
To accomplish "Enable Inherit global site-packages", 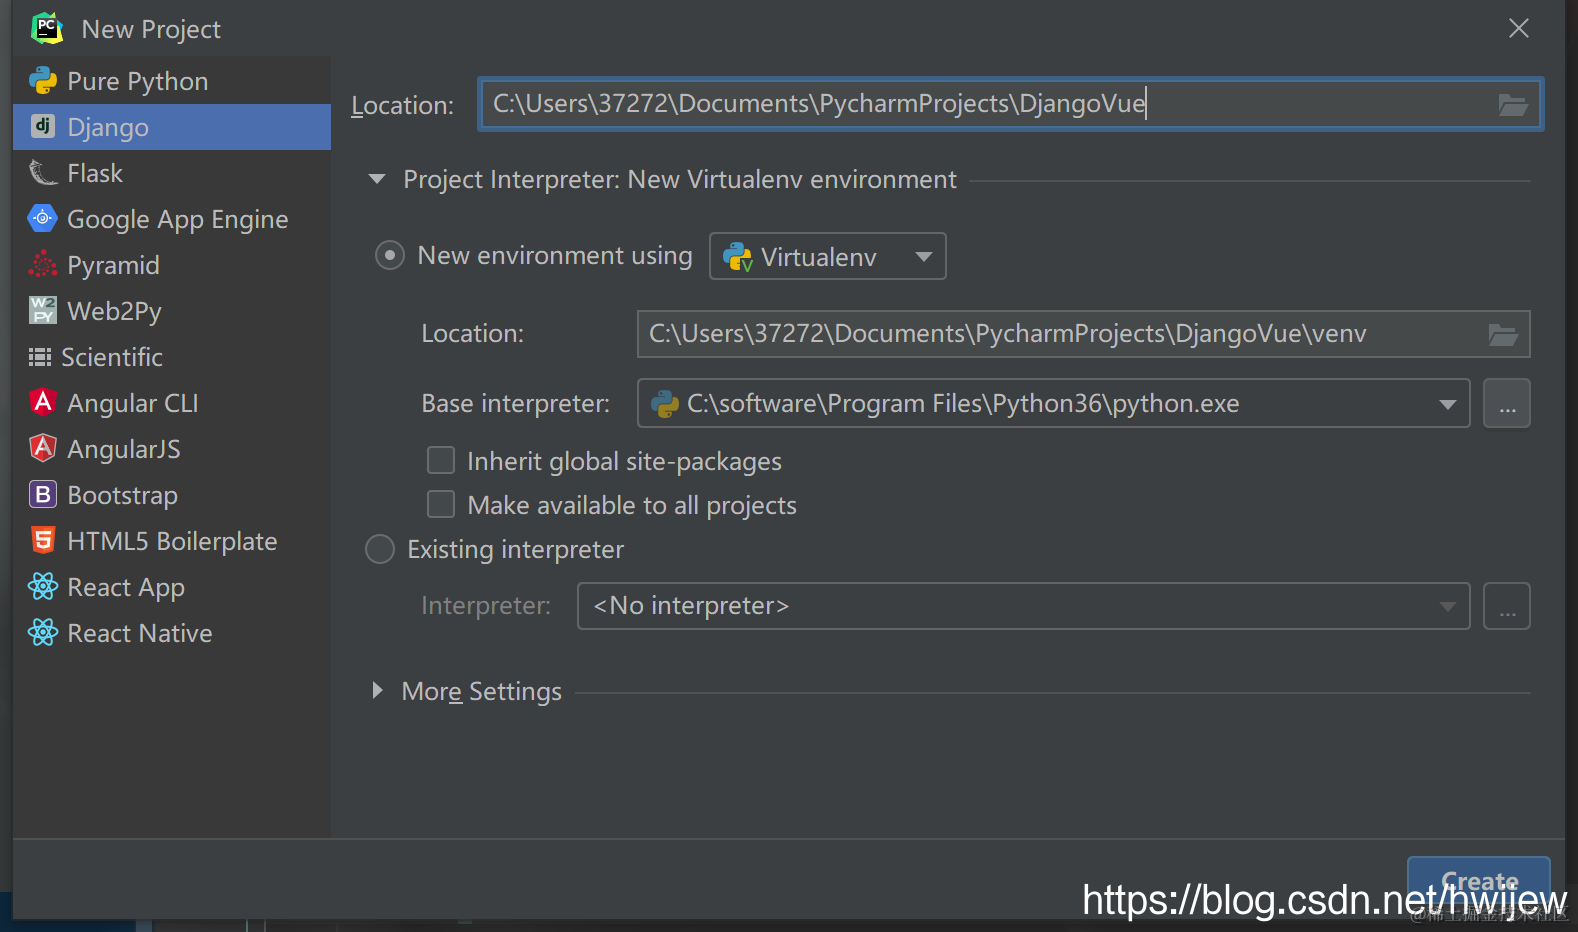I will pyautogui.click(x=441, y=460).
